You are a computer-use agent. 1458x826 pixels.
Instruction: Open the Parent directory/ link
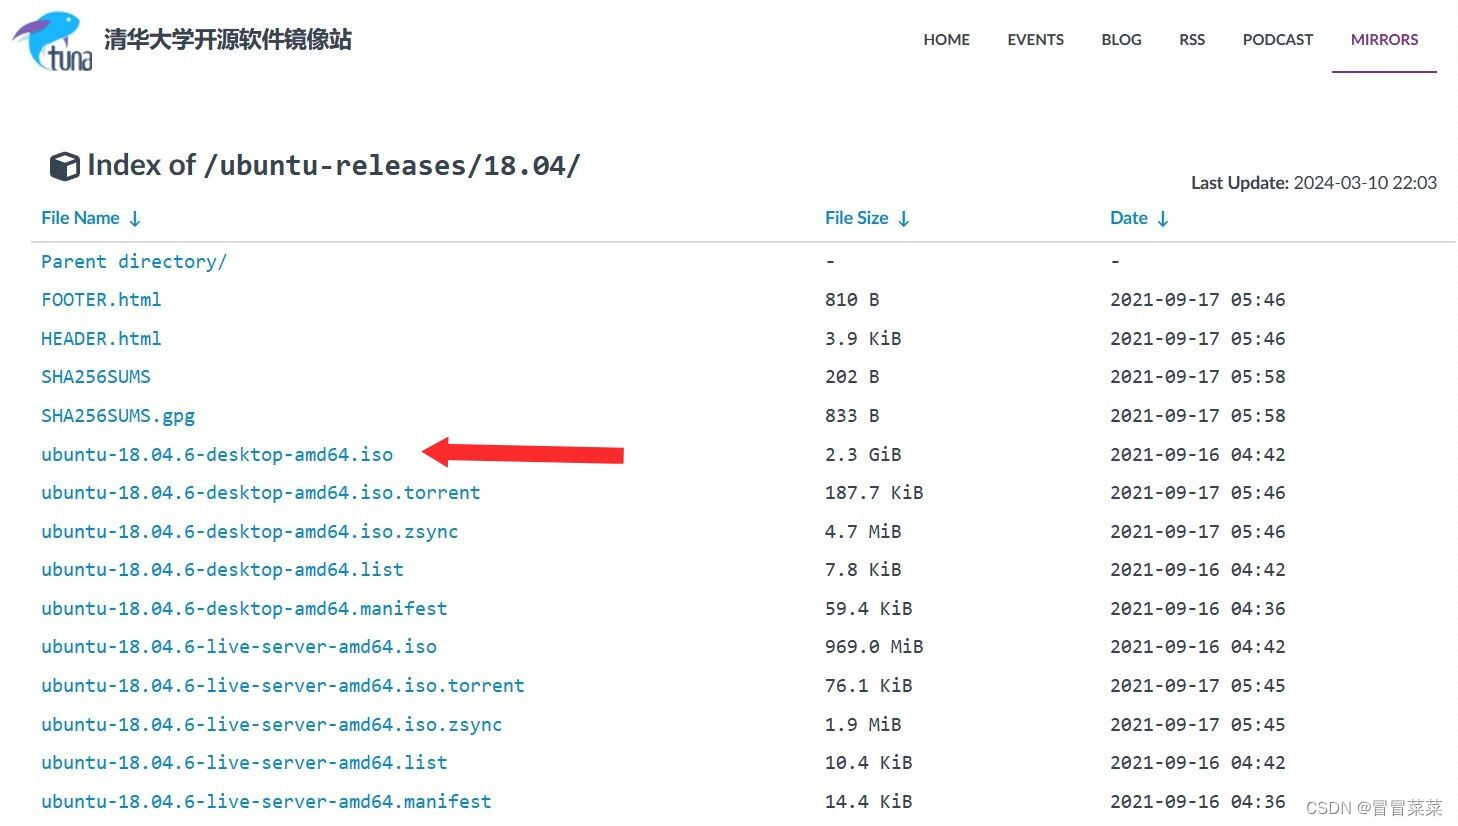134,262
